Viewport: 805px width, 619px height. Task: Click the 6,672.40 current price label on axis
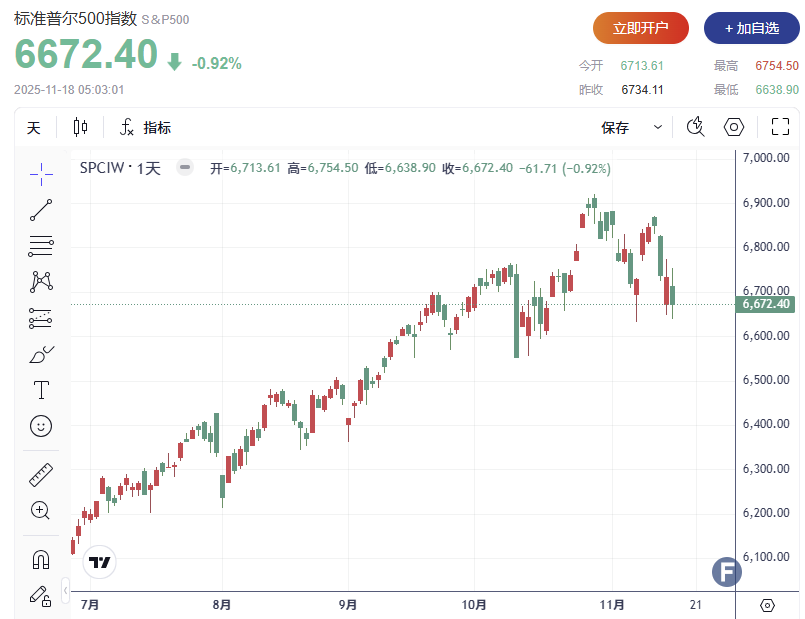click(x=766, y=304)
